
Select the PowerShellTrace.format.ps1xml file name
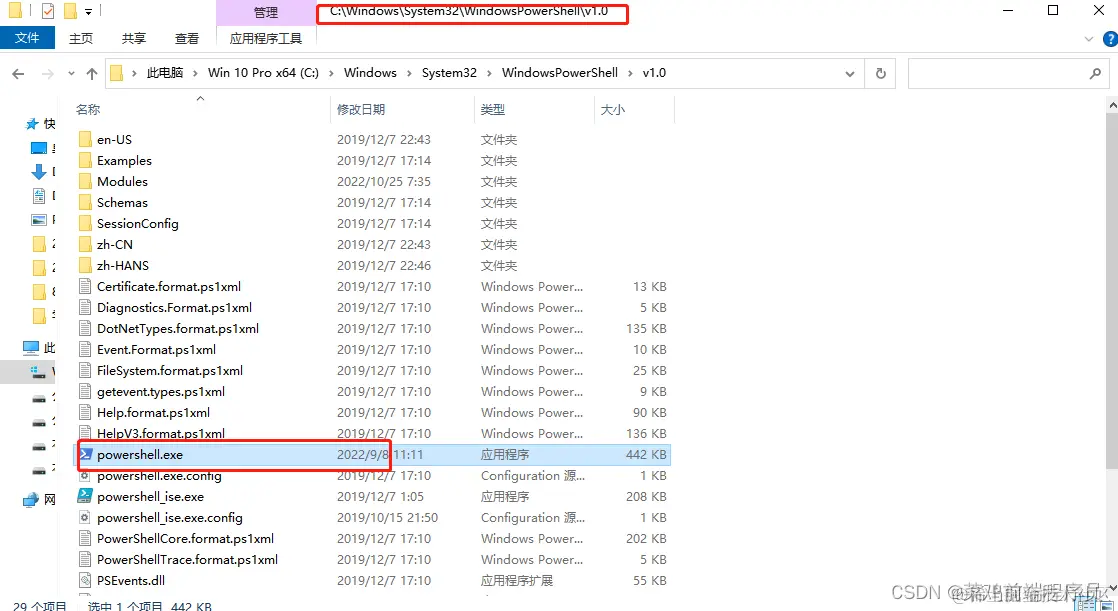(188, 560)
